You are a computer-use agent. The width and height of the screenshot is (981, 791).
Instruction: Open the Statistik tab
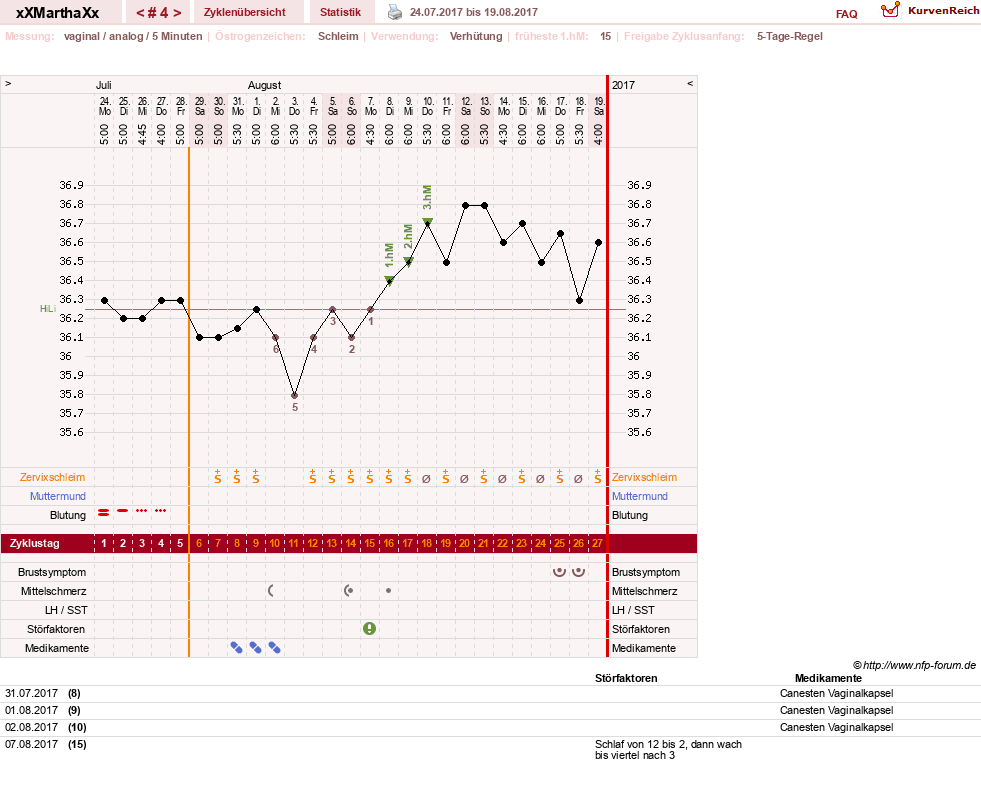click(x=340, y=12)
